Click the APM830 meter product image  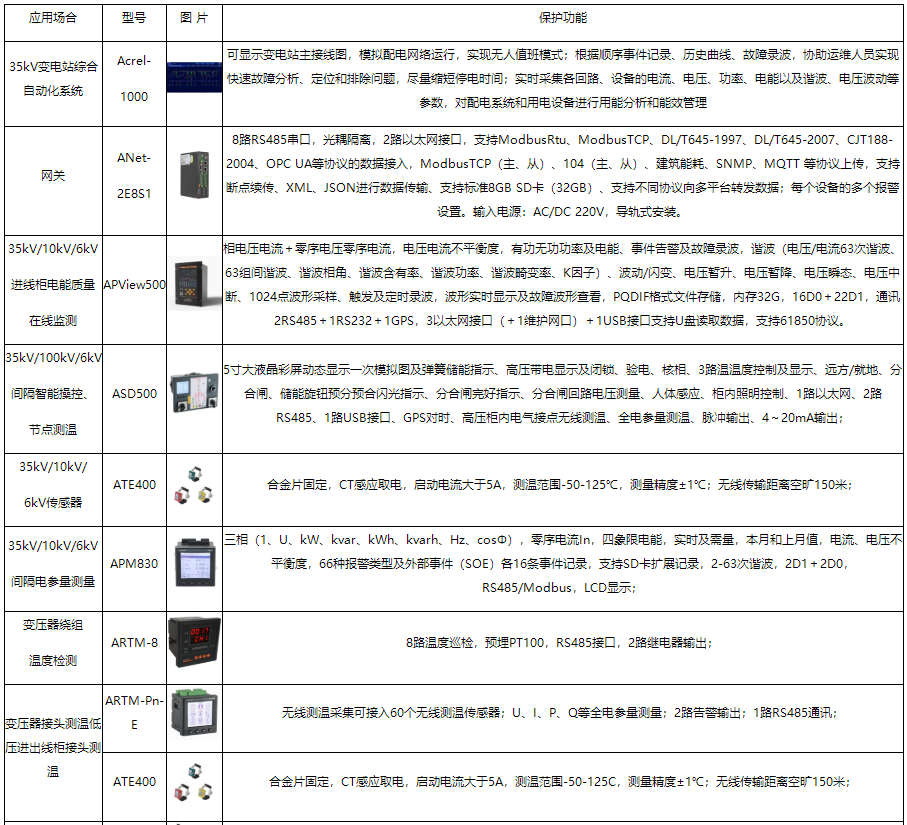pyautogui.click(x=194, y=563)
